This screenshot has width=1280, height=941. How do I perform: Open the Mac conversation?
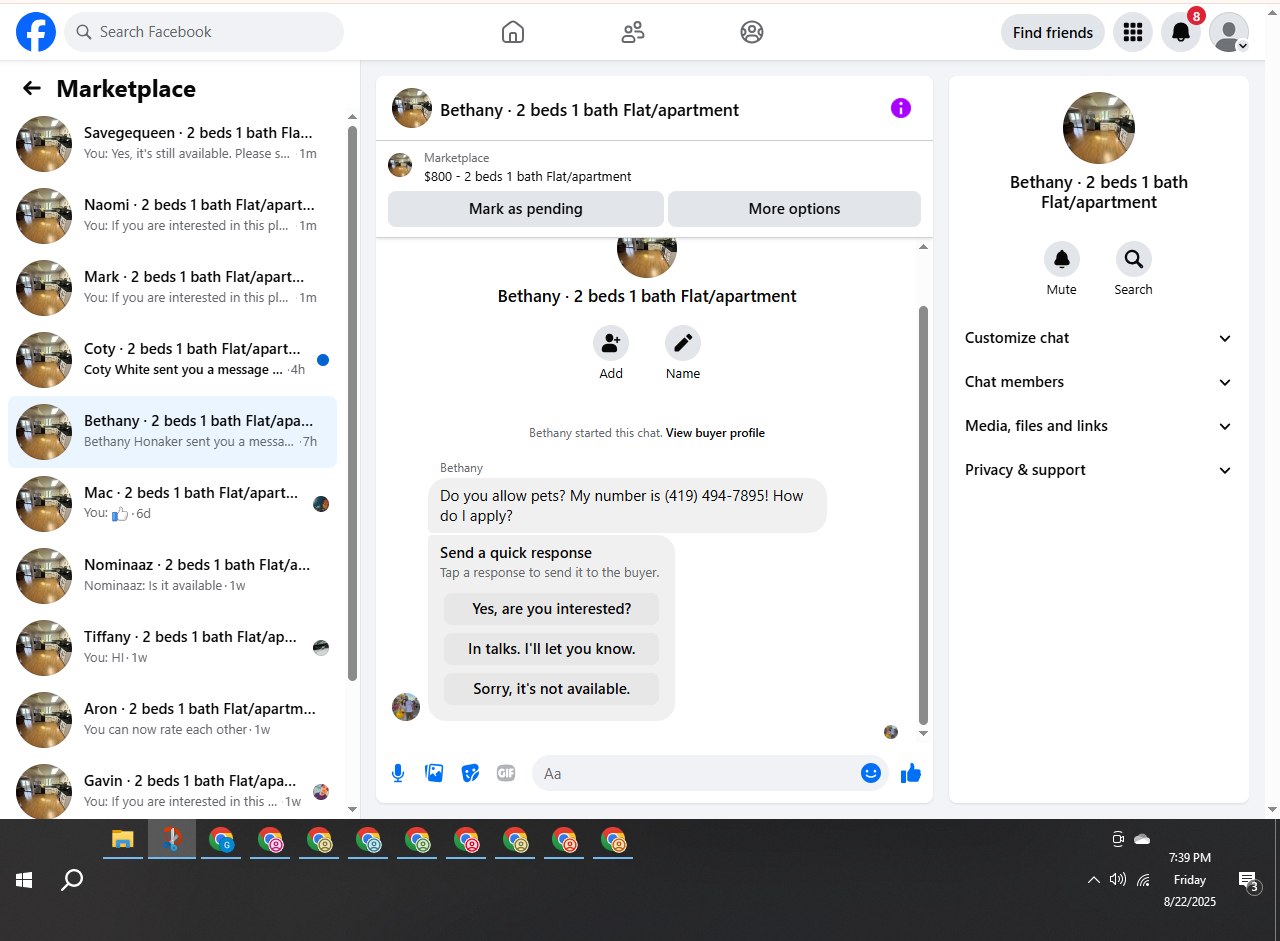tap(172, 504)
